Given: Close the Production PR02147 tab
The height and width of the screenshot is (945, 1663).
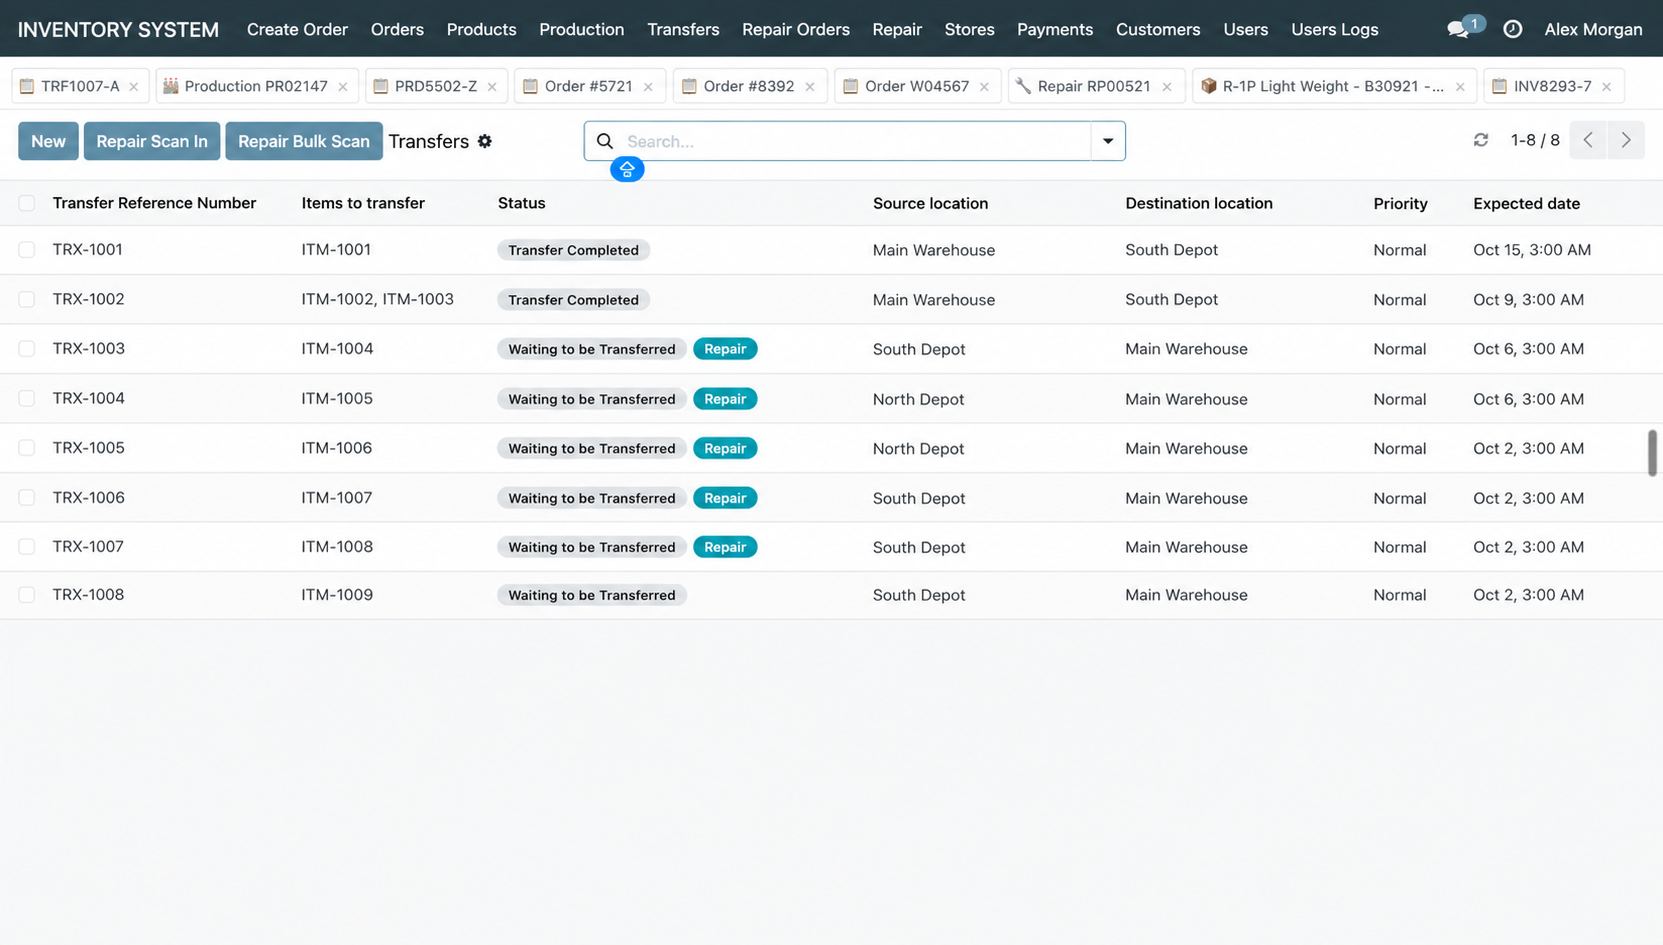Looking at the screenshot, I should (343, 87).
